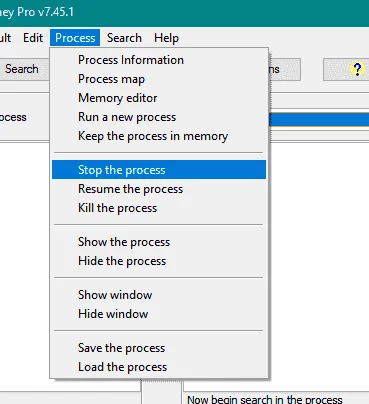This screenshot has height=404, width=369.
Task: Select Load the process
Action: [x=159, y=367]
